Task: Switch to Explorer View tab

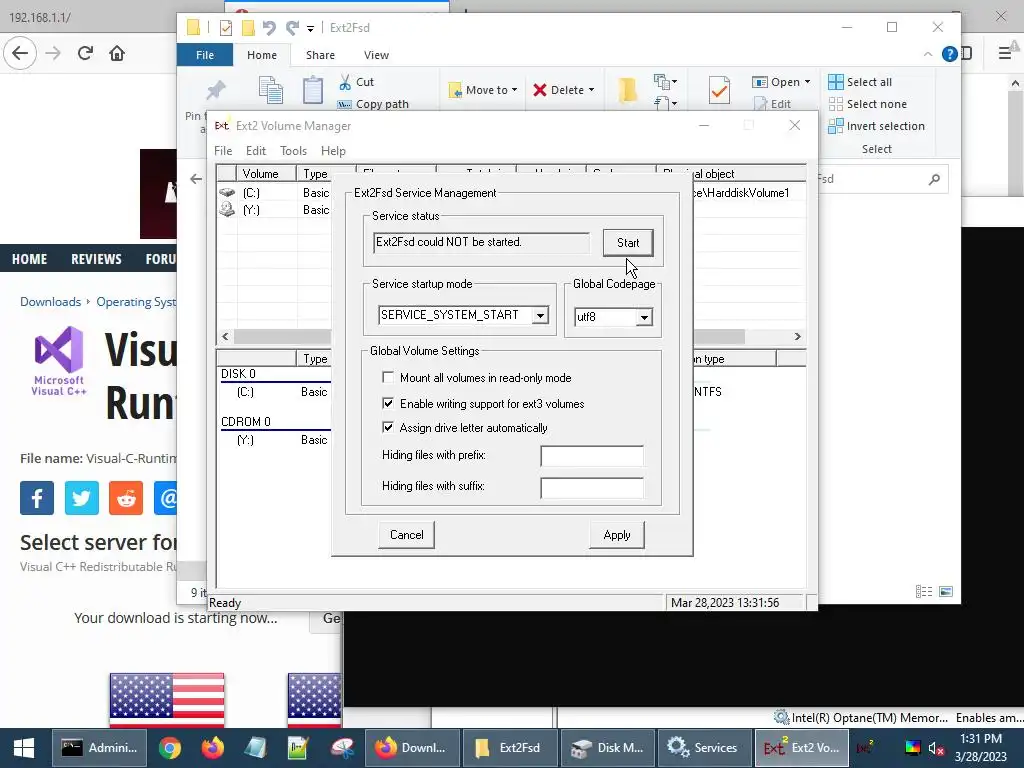Action: click(x=376, y=55)
